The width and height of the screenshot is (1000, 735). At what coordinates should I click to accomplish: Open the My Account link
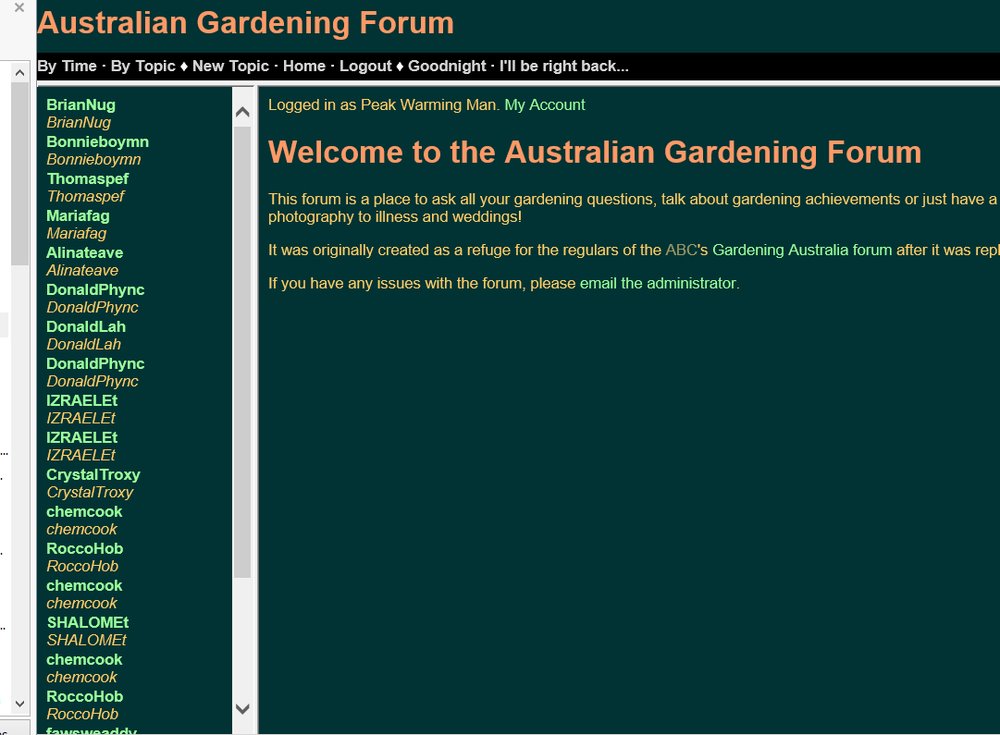[x=544, y=105]
